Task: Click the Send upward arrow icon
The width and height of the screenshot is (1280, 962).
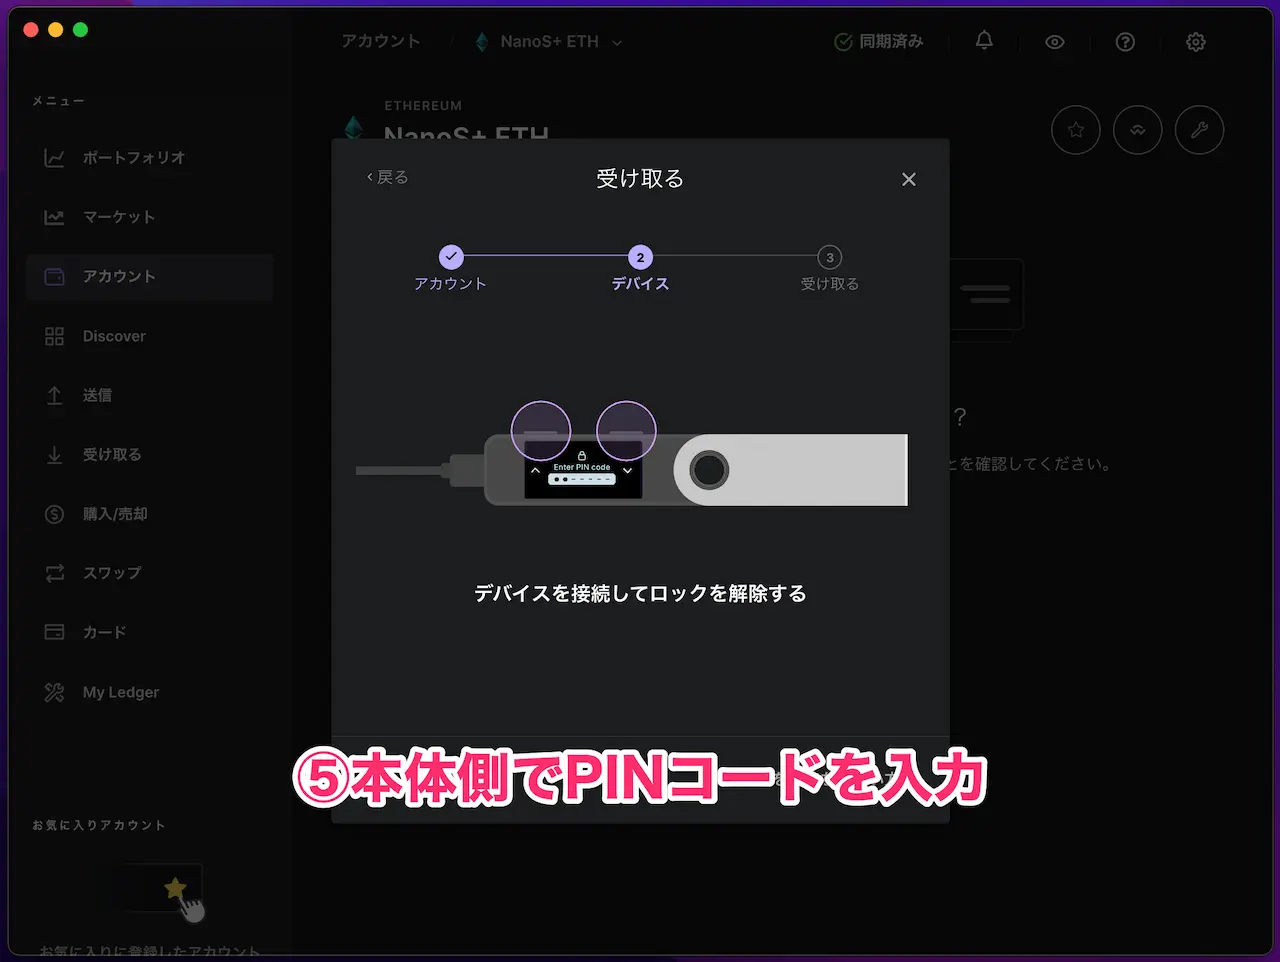Action: coord(55,395)
